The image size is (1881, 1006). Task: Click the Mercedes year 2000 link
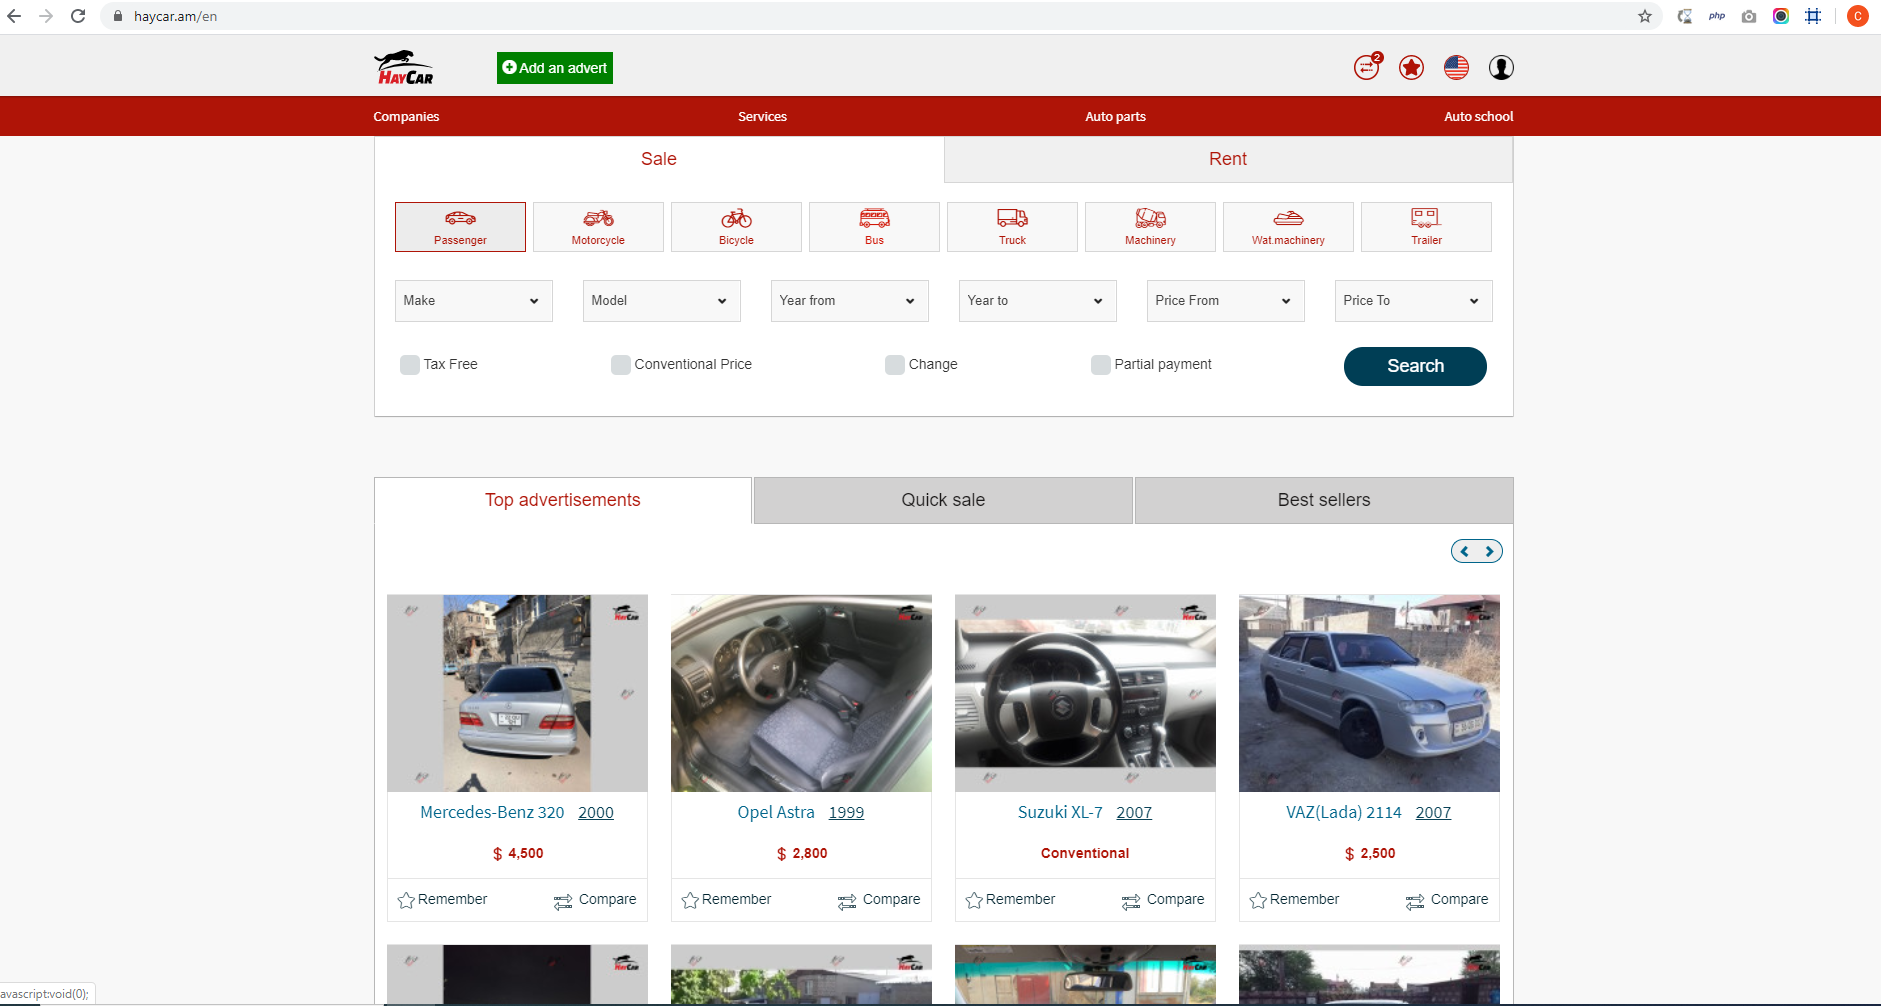(x=596, y=813)
